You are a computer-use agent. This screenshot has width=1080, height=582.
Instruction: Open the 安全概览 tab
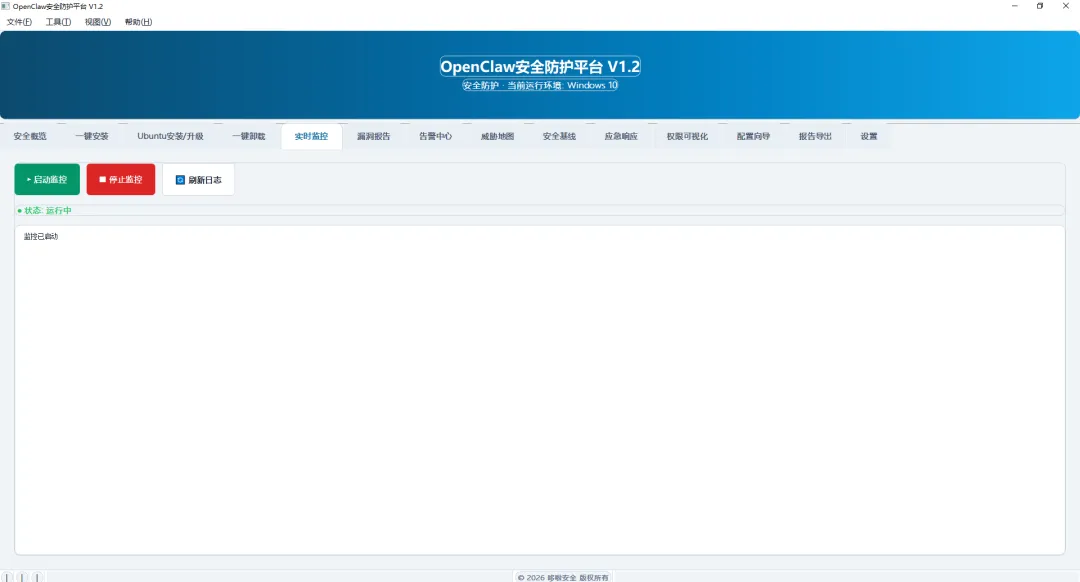coord(30,136)
